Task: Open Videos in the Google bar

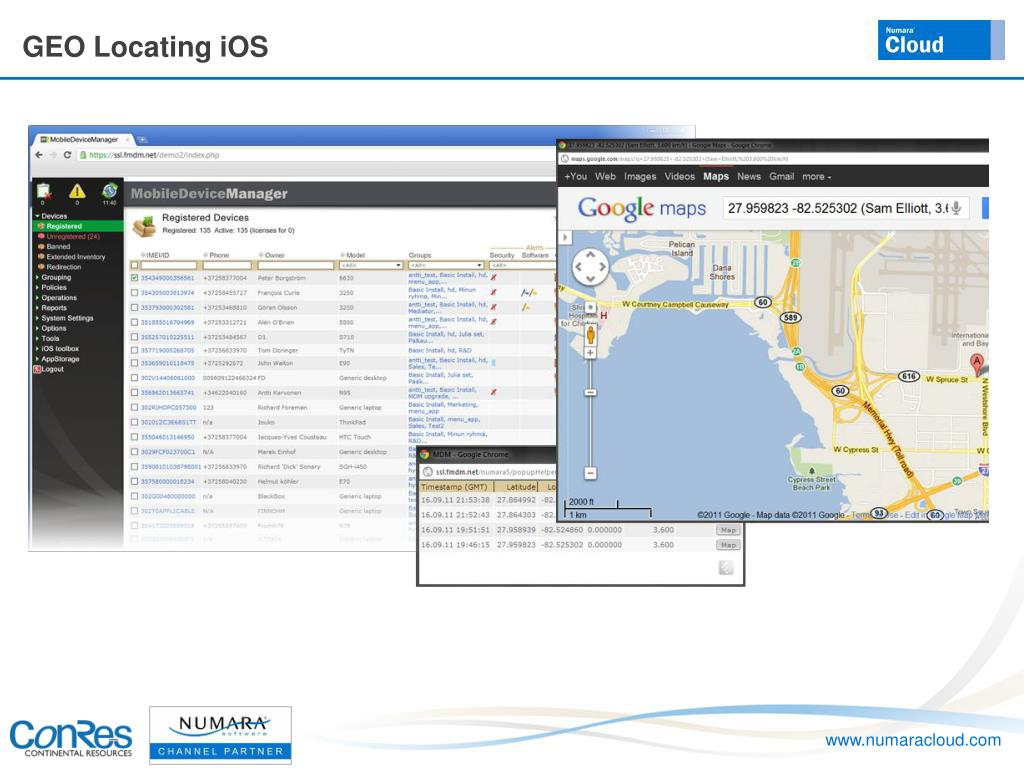Action: pyautogui.click(x=680, y=176)
